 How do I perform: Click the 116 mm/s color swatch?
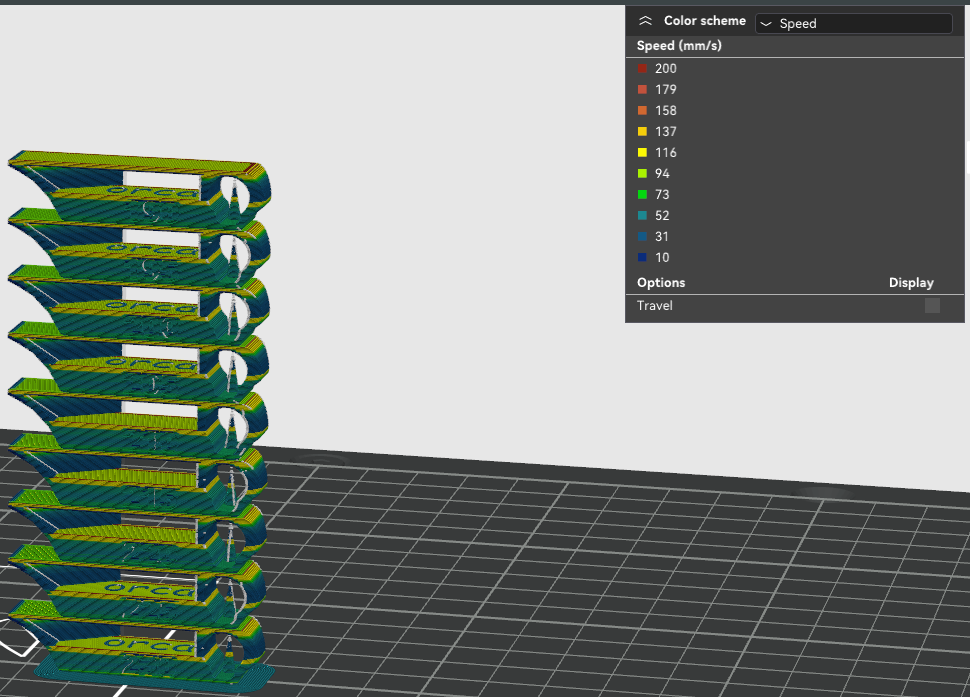[642, 153]
